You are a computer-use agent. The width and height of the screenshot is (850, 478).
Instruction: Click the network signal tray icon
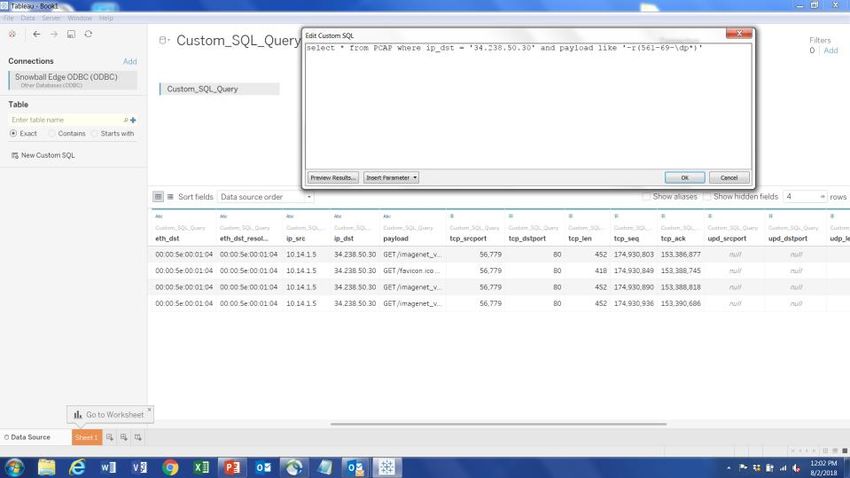click(x=783, y=468)
